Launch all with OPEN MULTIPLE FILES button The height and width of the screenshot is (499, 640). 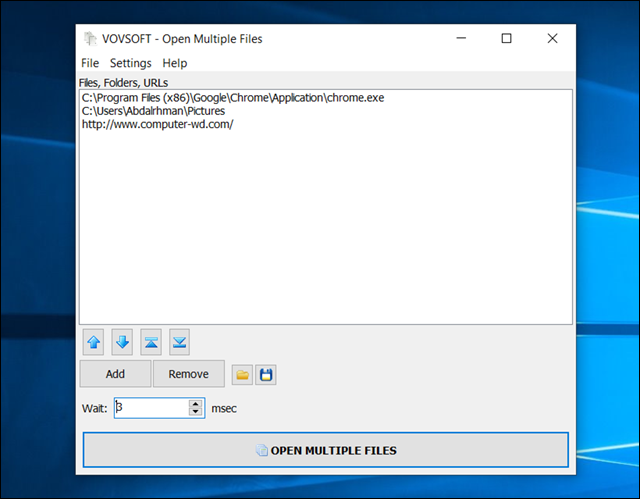pyautogui.click(x=326, y=450)
